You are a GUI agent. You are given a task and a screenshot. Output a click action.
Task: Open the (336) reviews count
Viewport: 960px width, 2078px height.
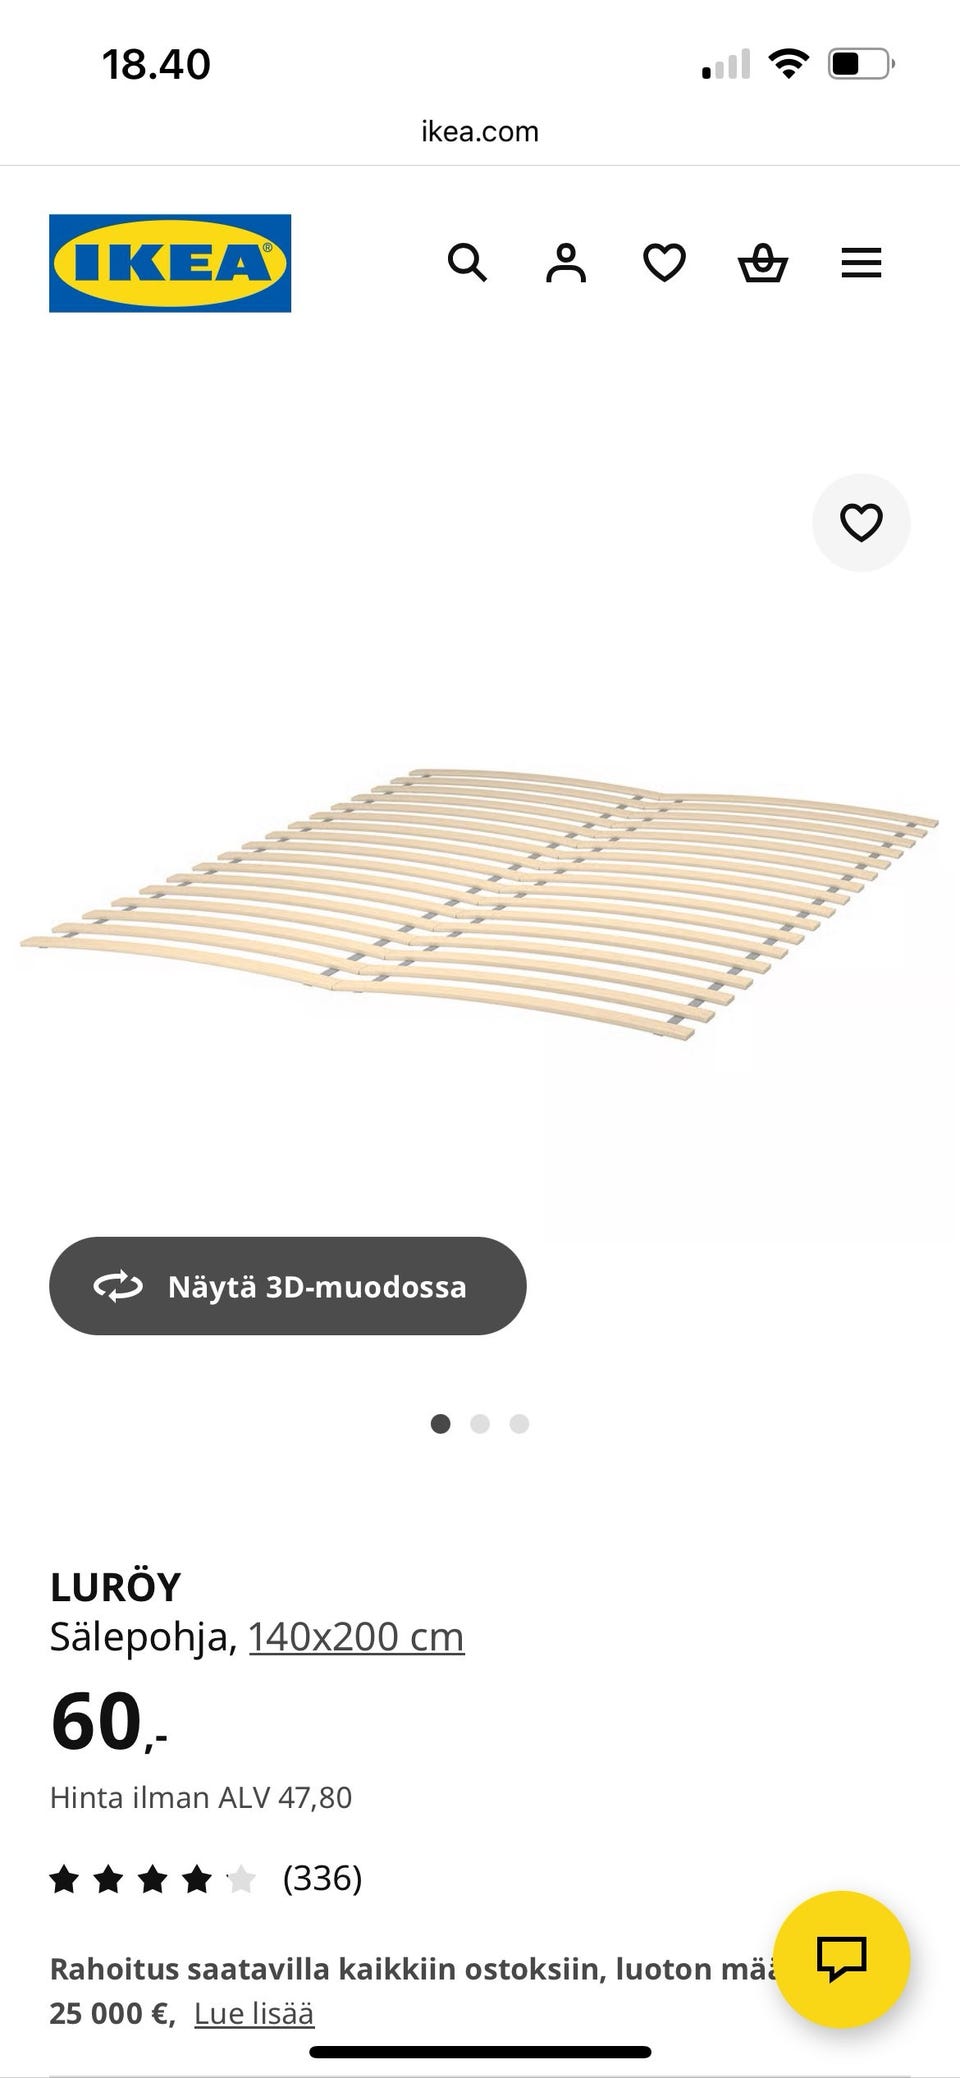[322, 1878]
